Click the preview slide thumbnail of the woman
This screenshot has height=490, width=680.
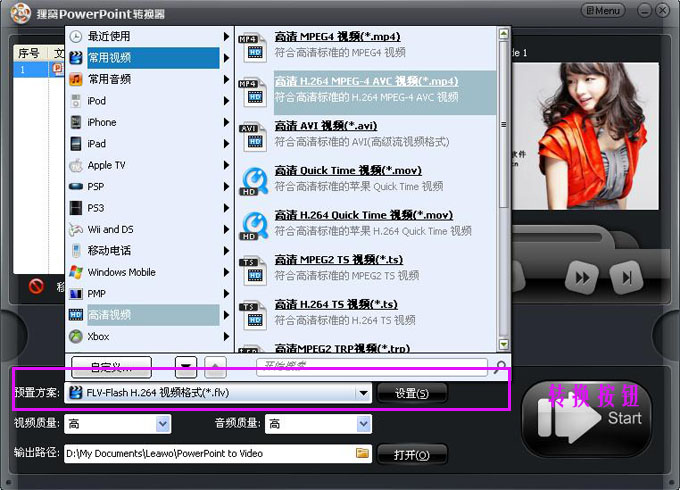(585, 136)
